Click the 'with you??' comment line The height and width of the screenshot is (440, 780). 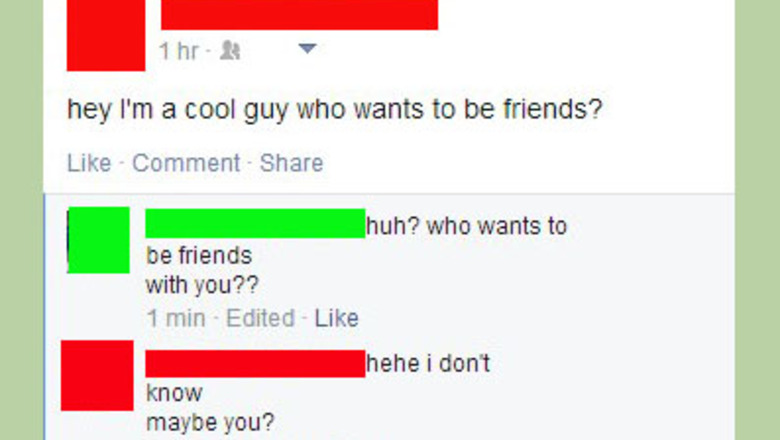pos(202,285)
